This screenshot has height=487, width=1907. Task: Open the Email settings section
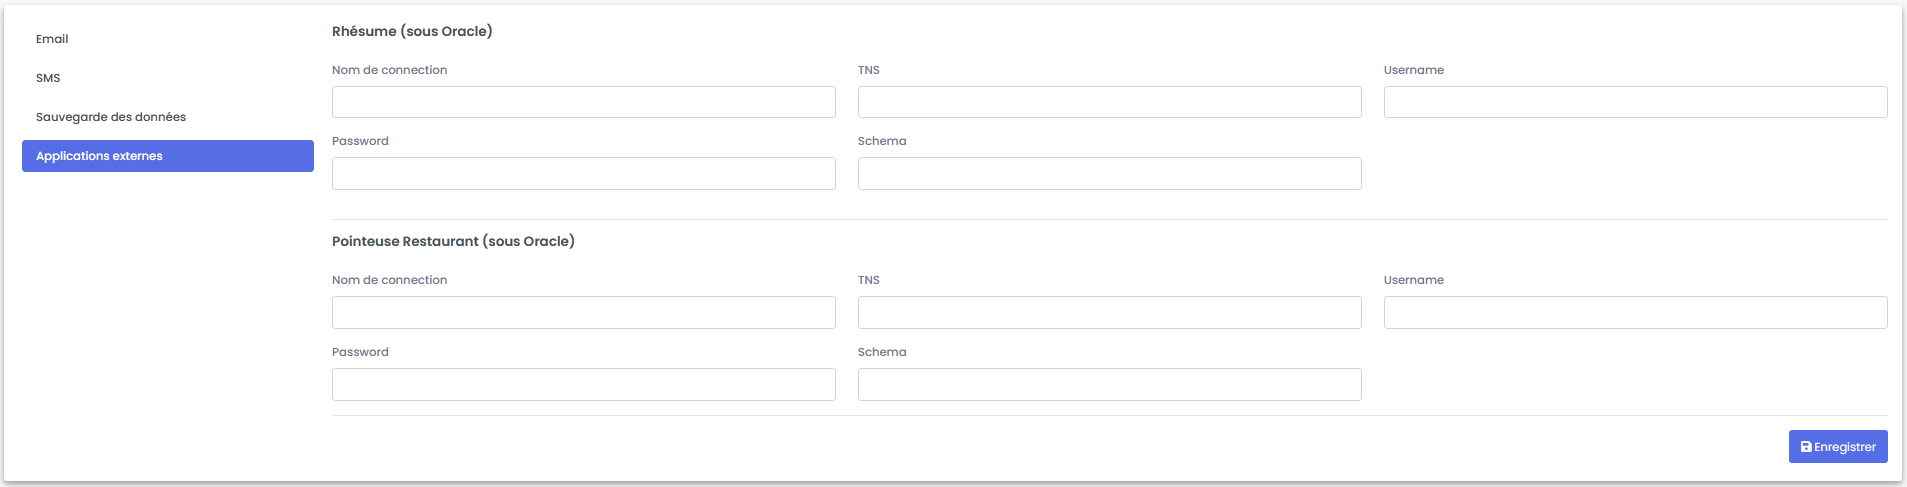click(x=52, y=39)
